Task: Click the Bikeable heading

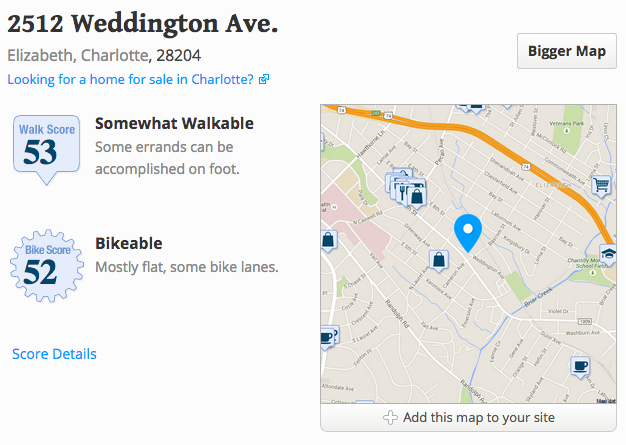Action: [x=128, y=244]
